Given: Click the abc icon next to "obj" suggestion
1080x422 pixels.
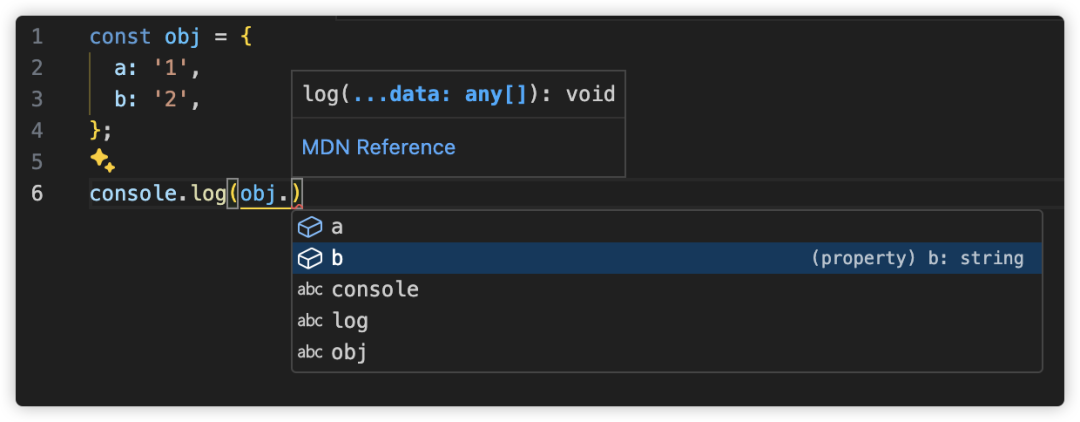Looking at the screenshot, I should [310, 352].
